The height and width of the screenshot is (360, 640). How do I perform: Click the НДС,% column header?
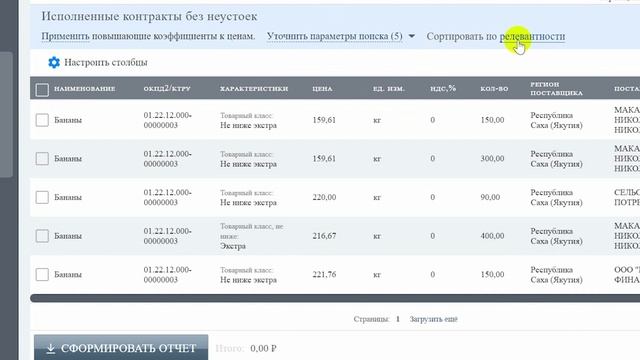(x=443, y=89)
